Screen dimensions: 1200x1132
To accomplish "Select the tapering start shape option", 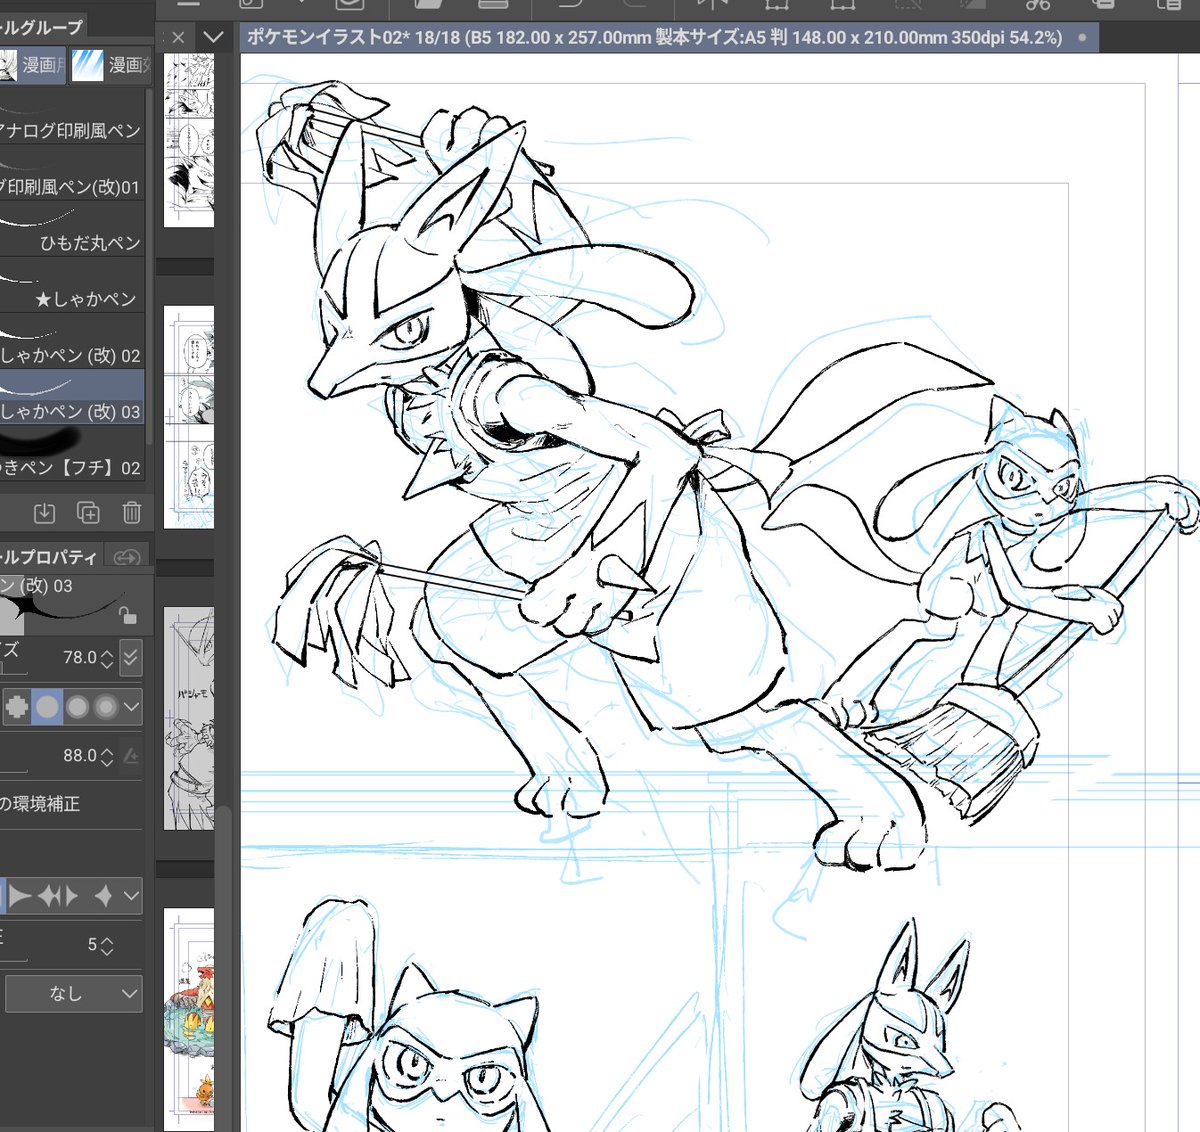I will pos(20,896).
